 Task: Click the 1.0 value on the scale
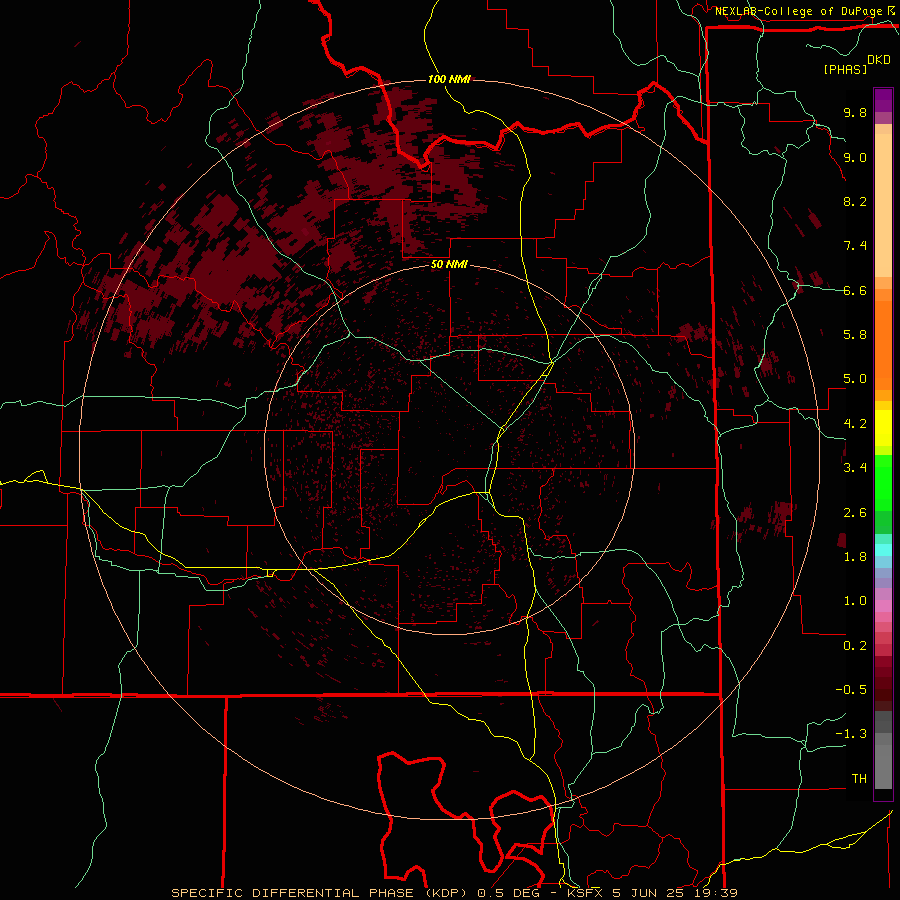tap(855, 601)
